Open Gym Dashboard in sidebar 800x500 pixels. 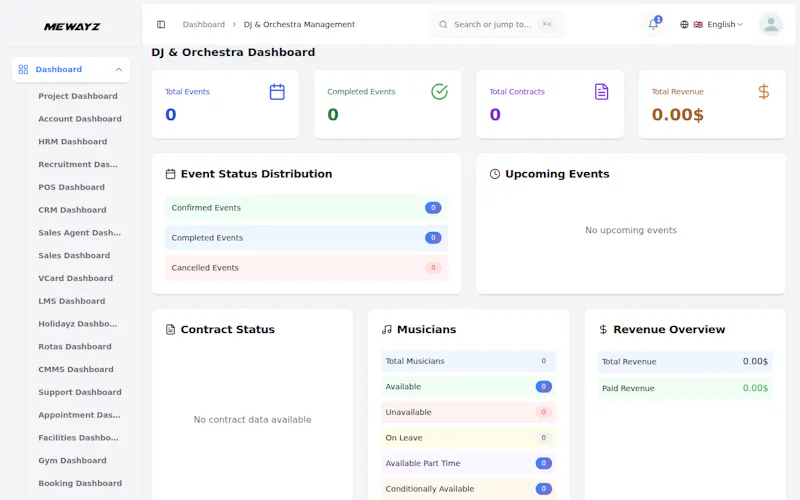pyautogui.click(x=72, y=461)
